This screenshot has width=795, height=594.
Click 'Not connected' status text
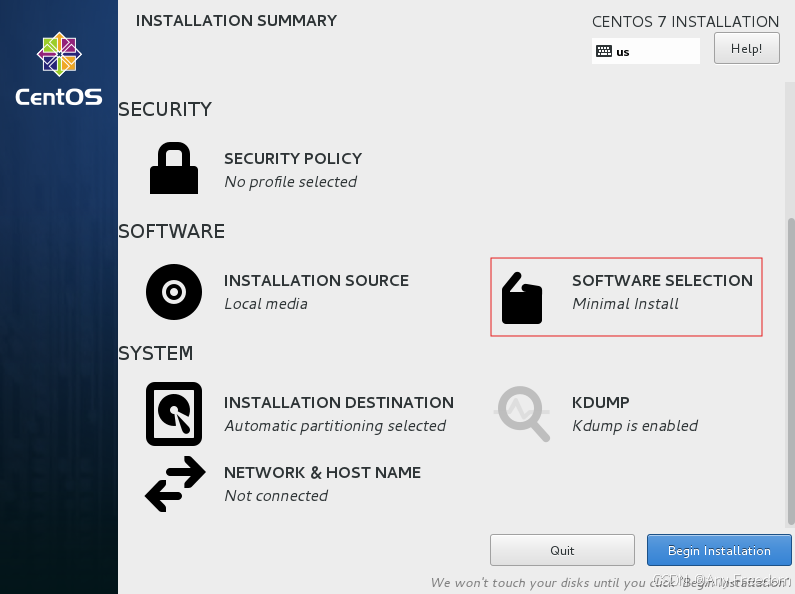point(276,496)
